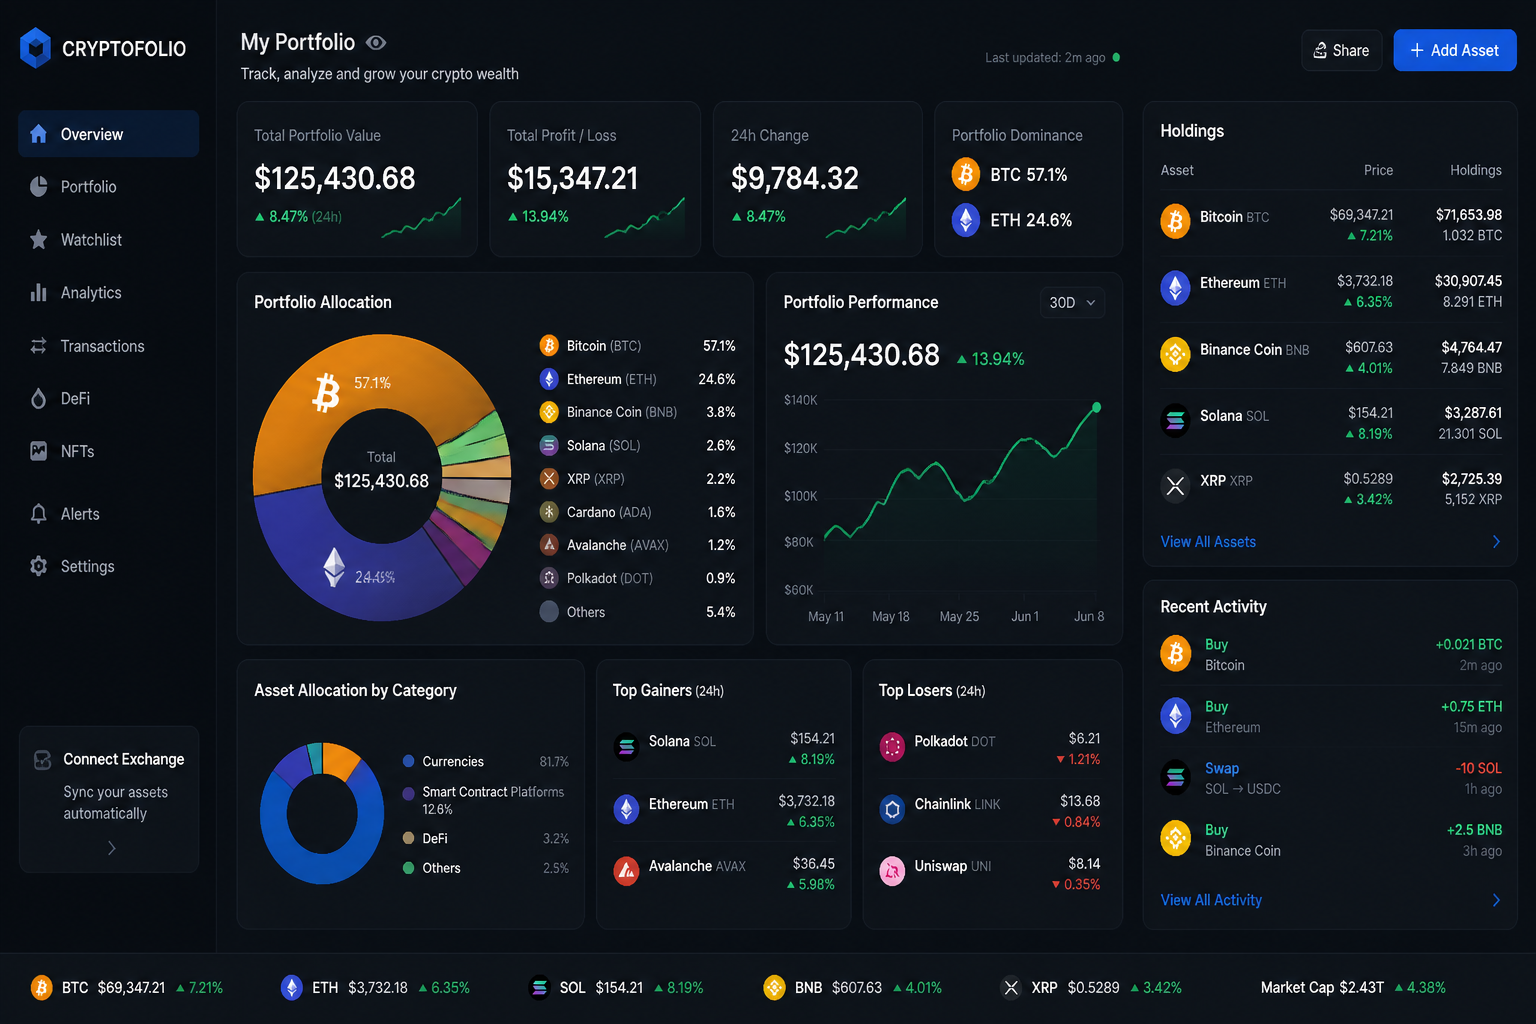Click Others green category legend swatch
Viewport: 1536px width, 1024px height.
[x=408, y=868]
